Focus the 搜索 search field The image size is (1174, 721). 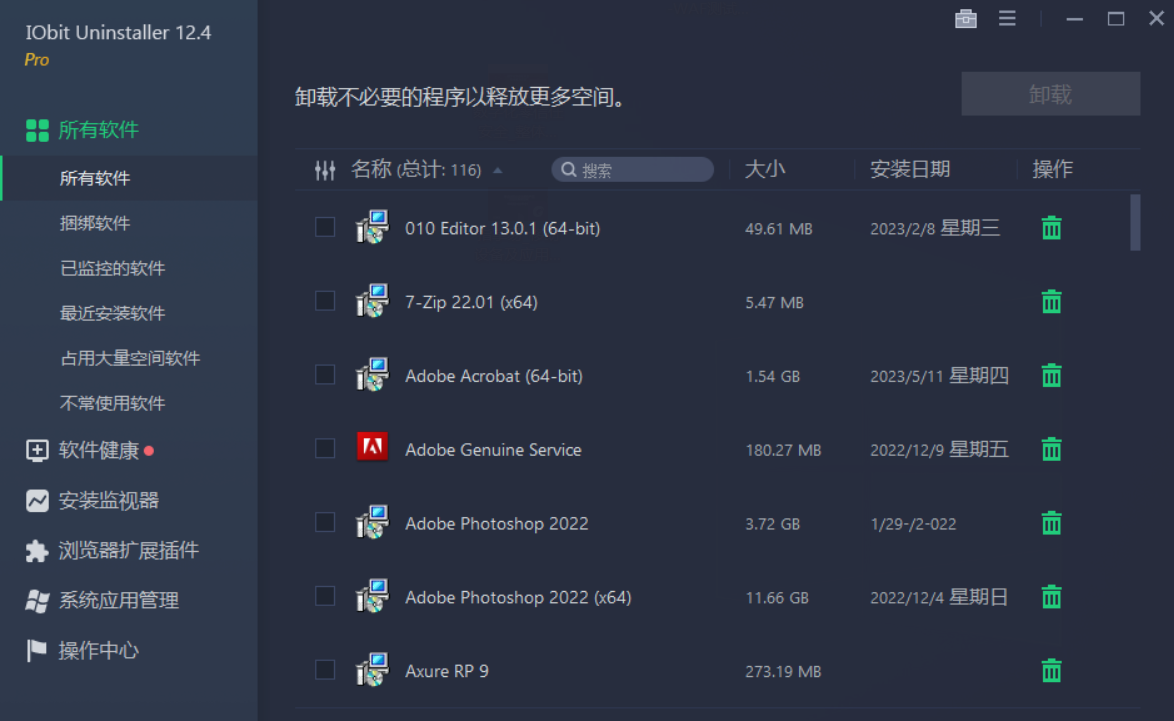(x=632, y=170)
